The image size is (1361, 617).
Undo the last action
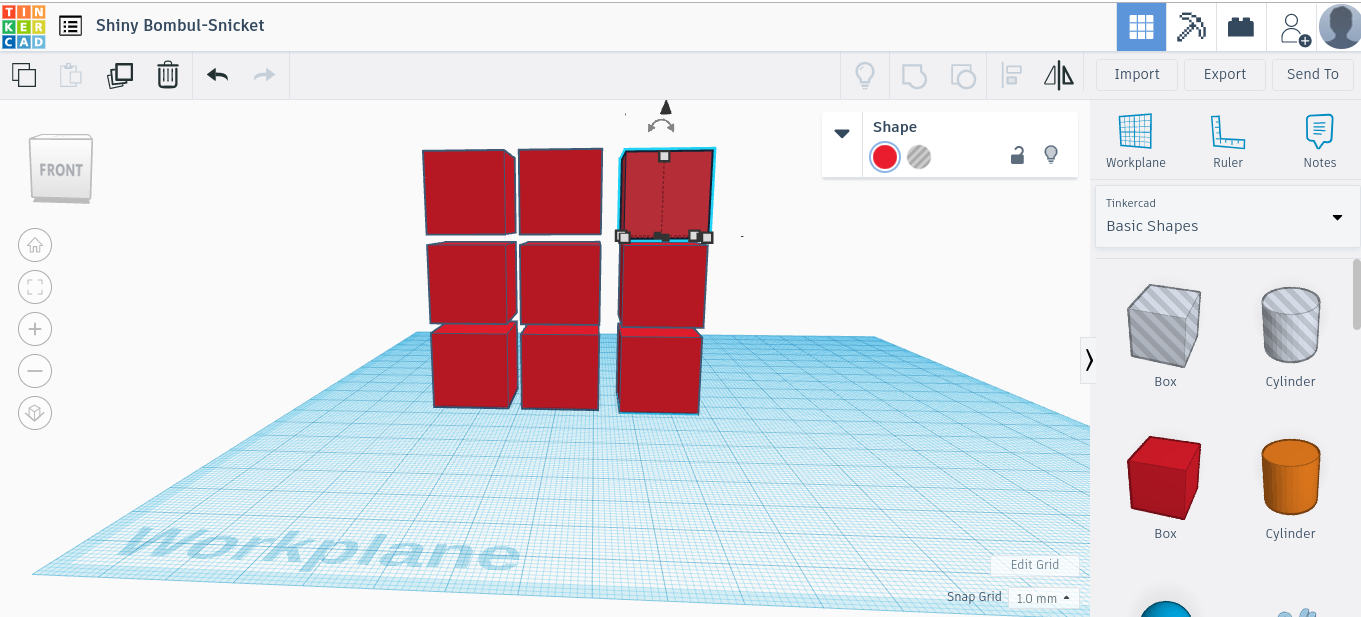tap(217, 74)
